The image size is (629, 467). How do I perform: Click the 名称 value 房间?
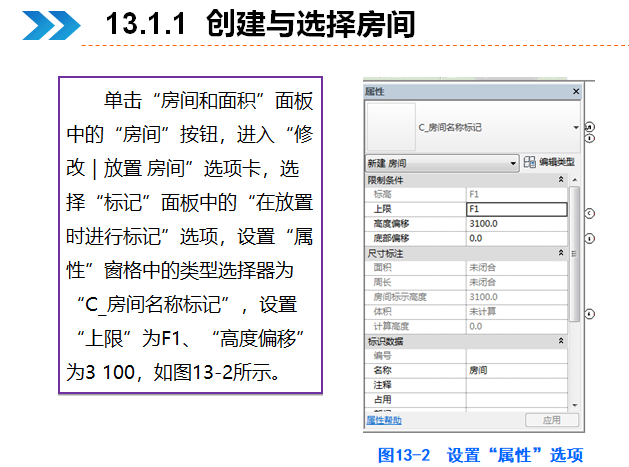517,370
